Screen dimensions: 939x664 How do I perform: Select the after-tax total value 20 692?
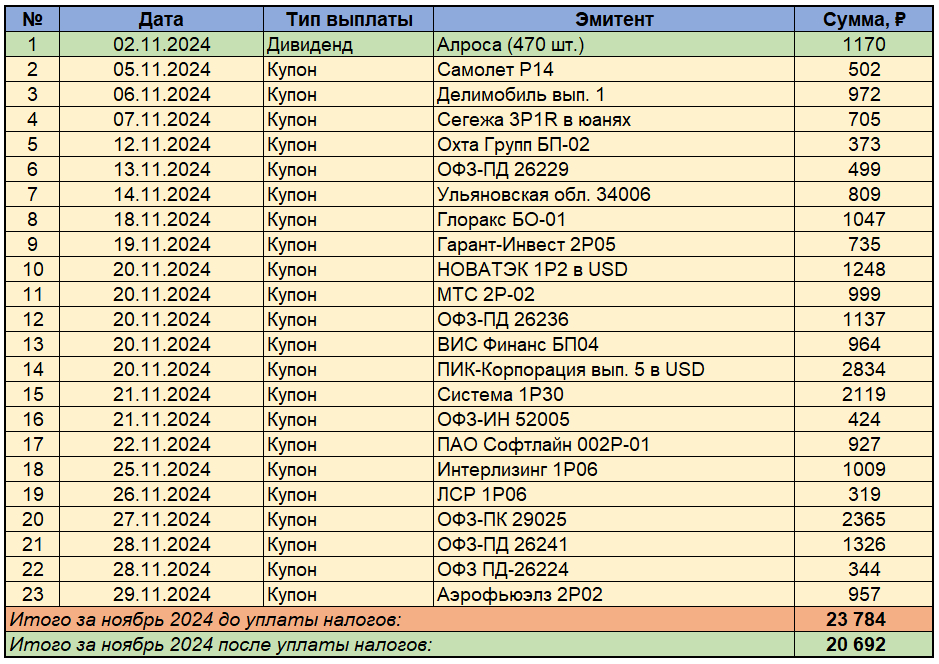click(x=864, y=645)
